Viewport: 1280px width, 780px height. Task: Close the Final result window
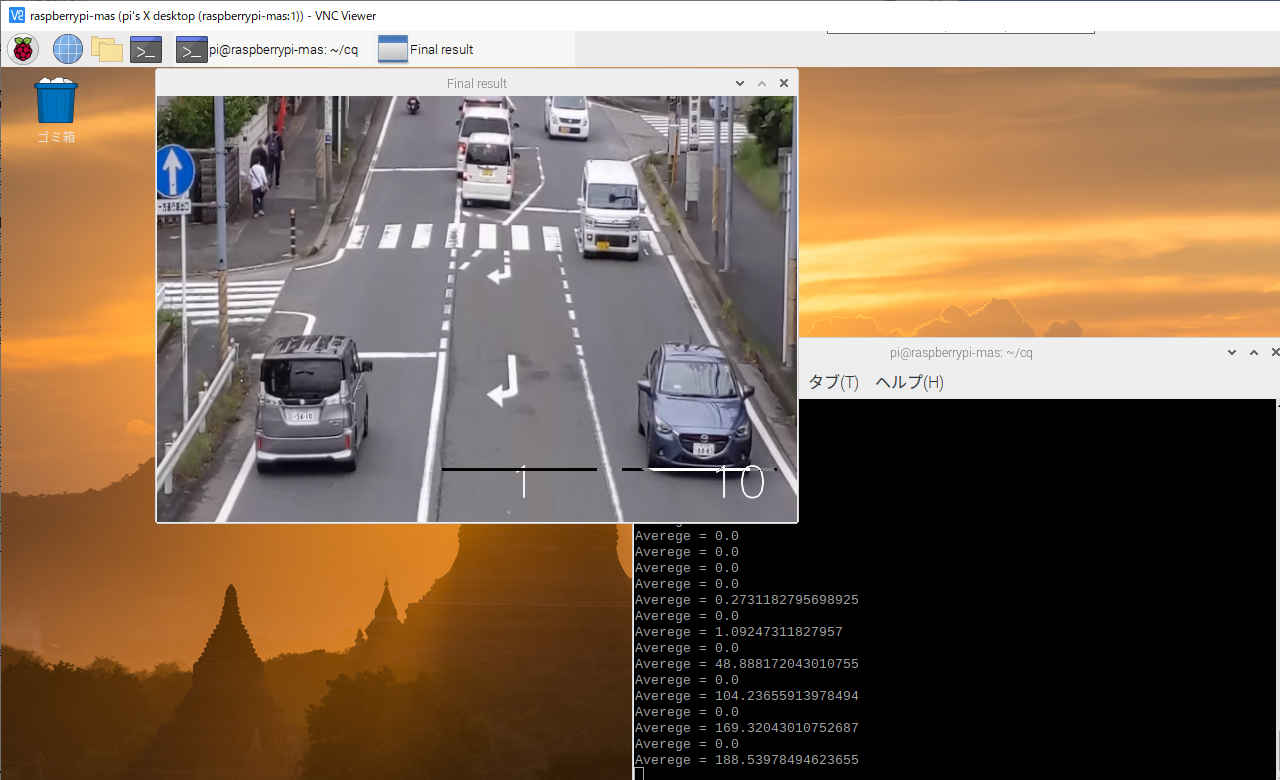[784, 83]
